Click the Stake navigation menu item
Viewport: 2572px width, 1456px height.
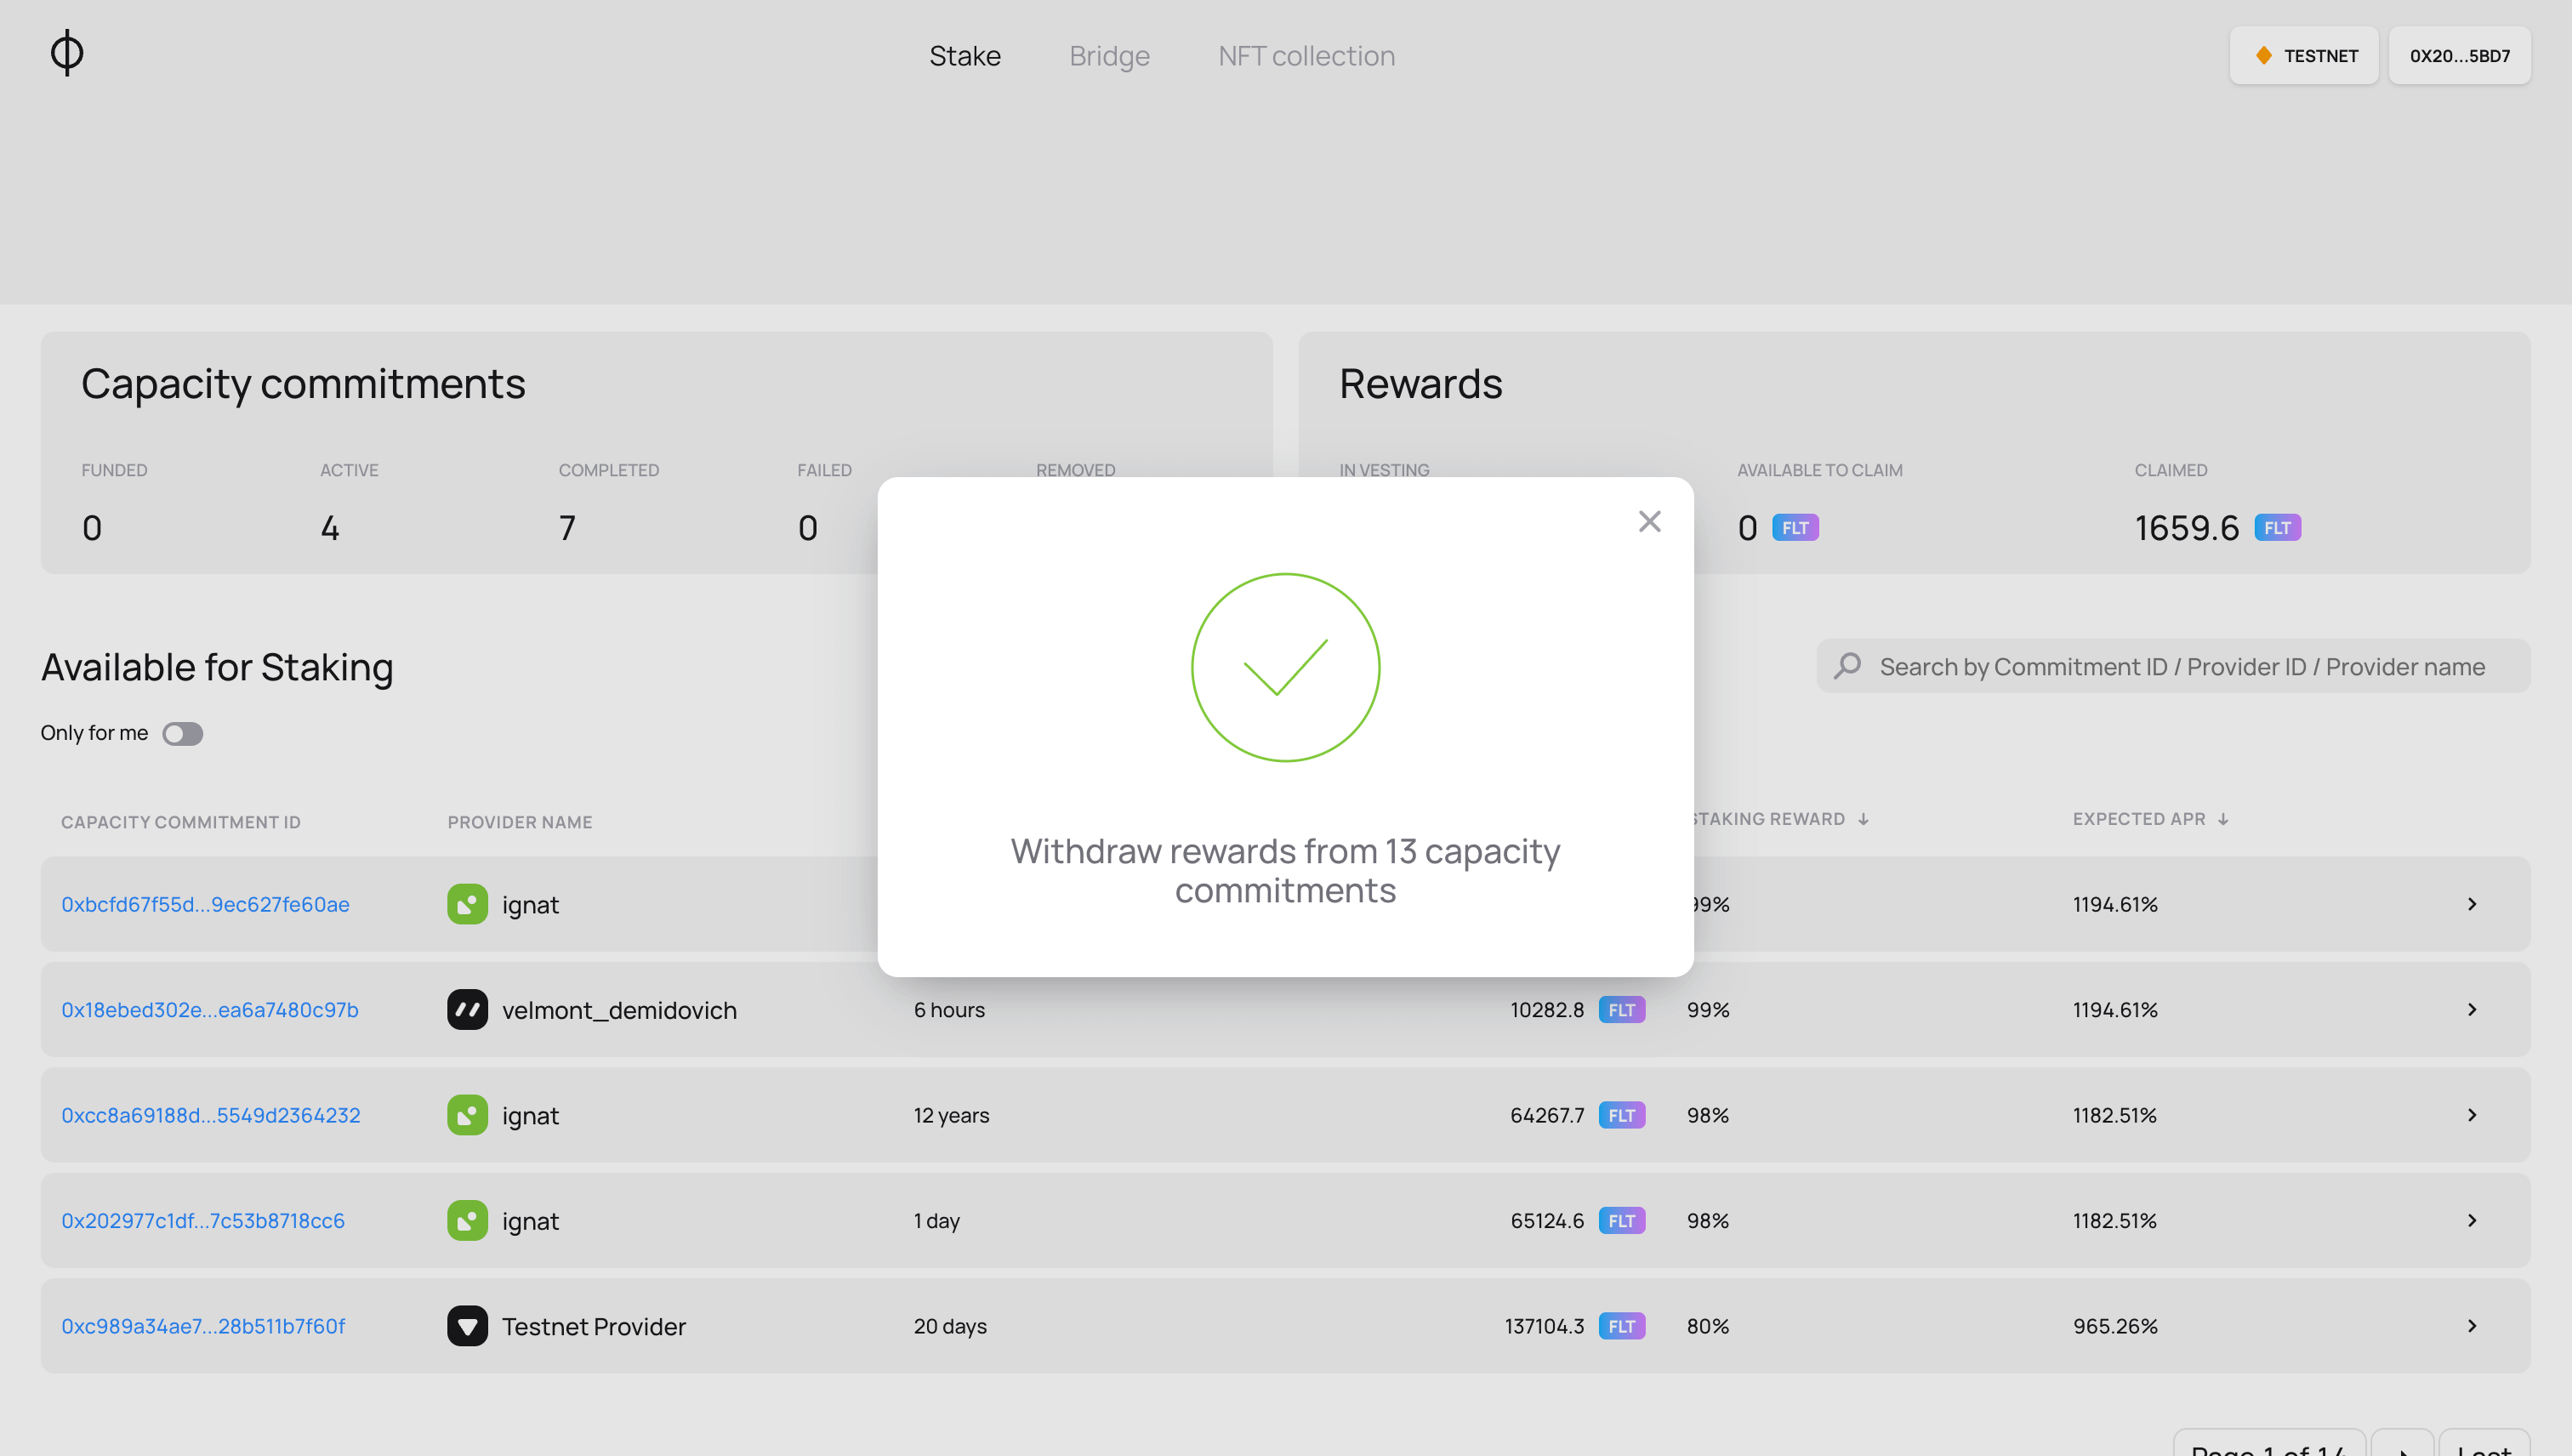click(x=964, y=53)
